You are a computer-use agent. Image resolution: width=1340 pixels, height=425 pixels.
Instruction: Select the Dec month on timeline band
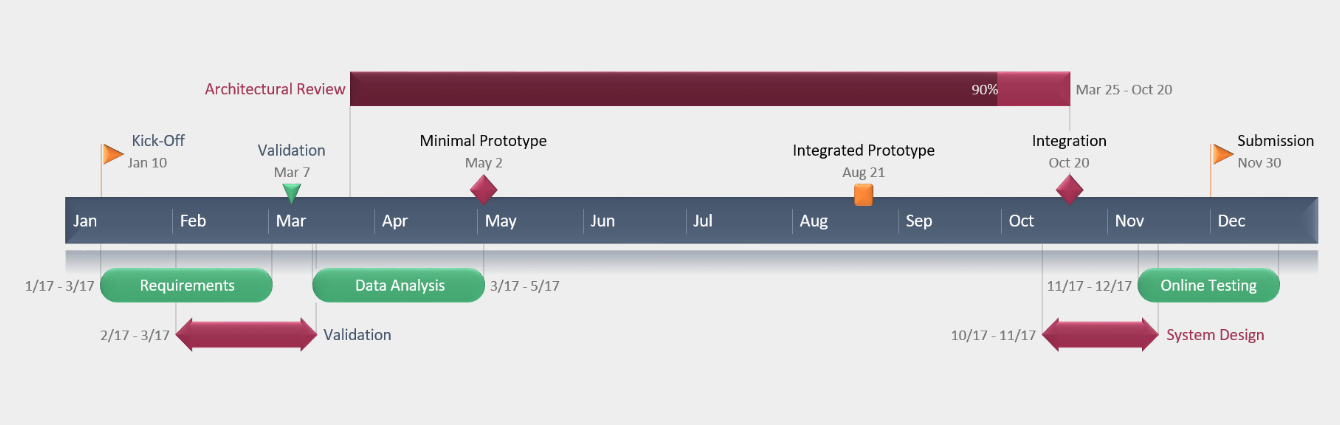1231,221
